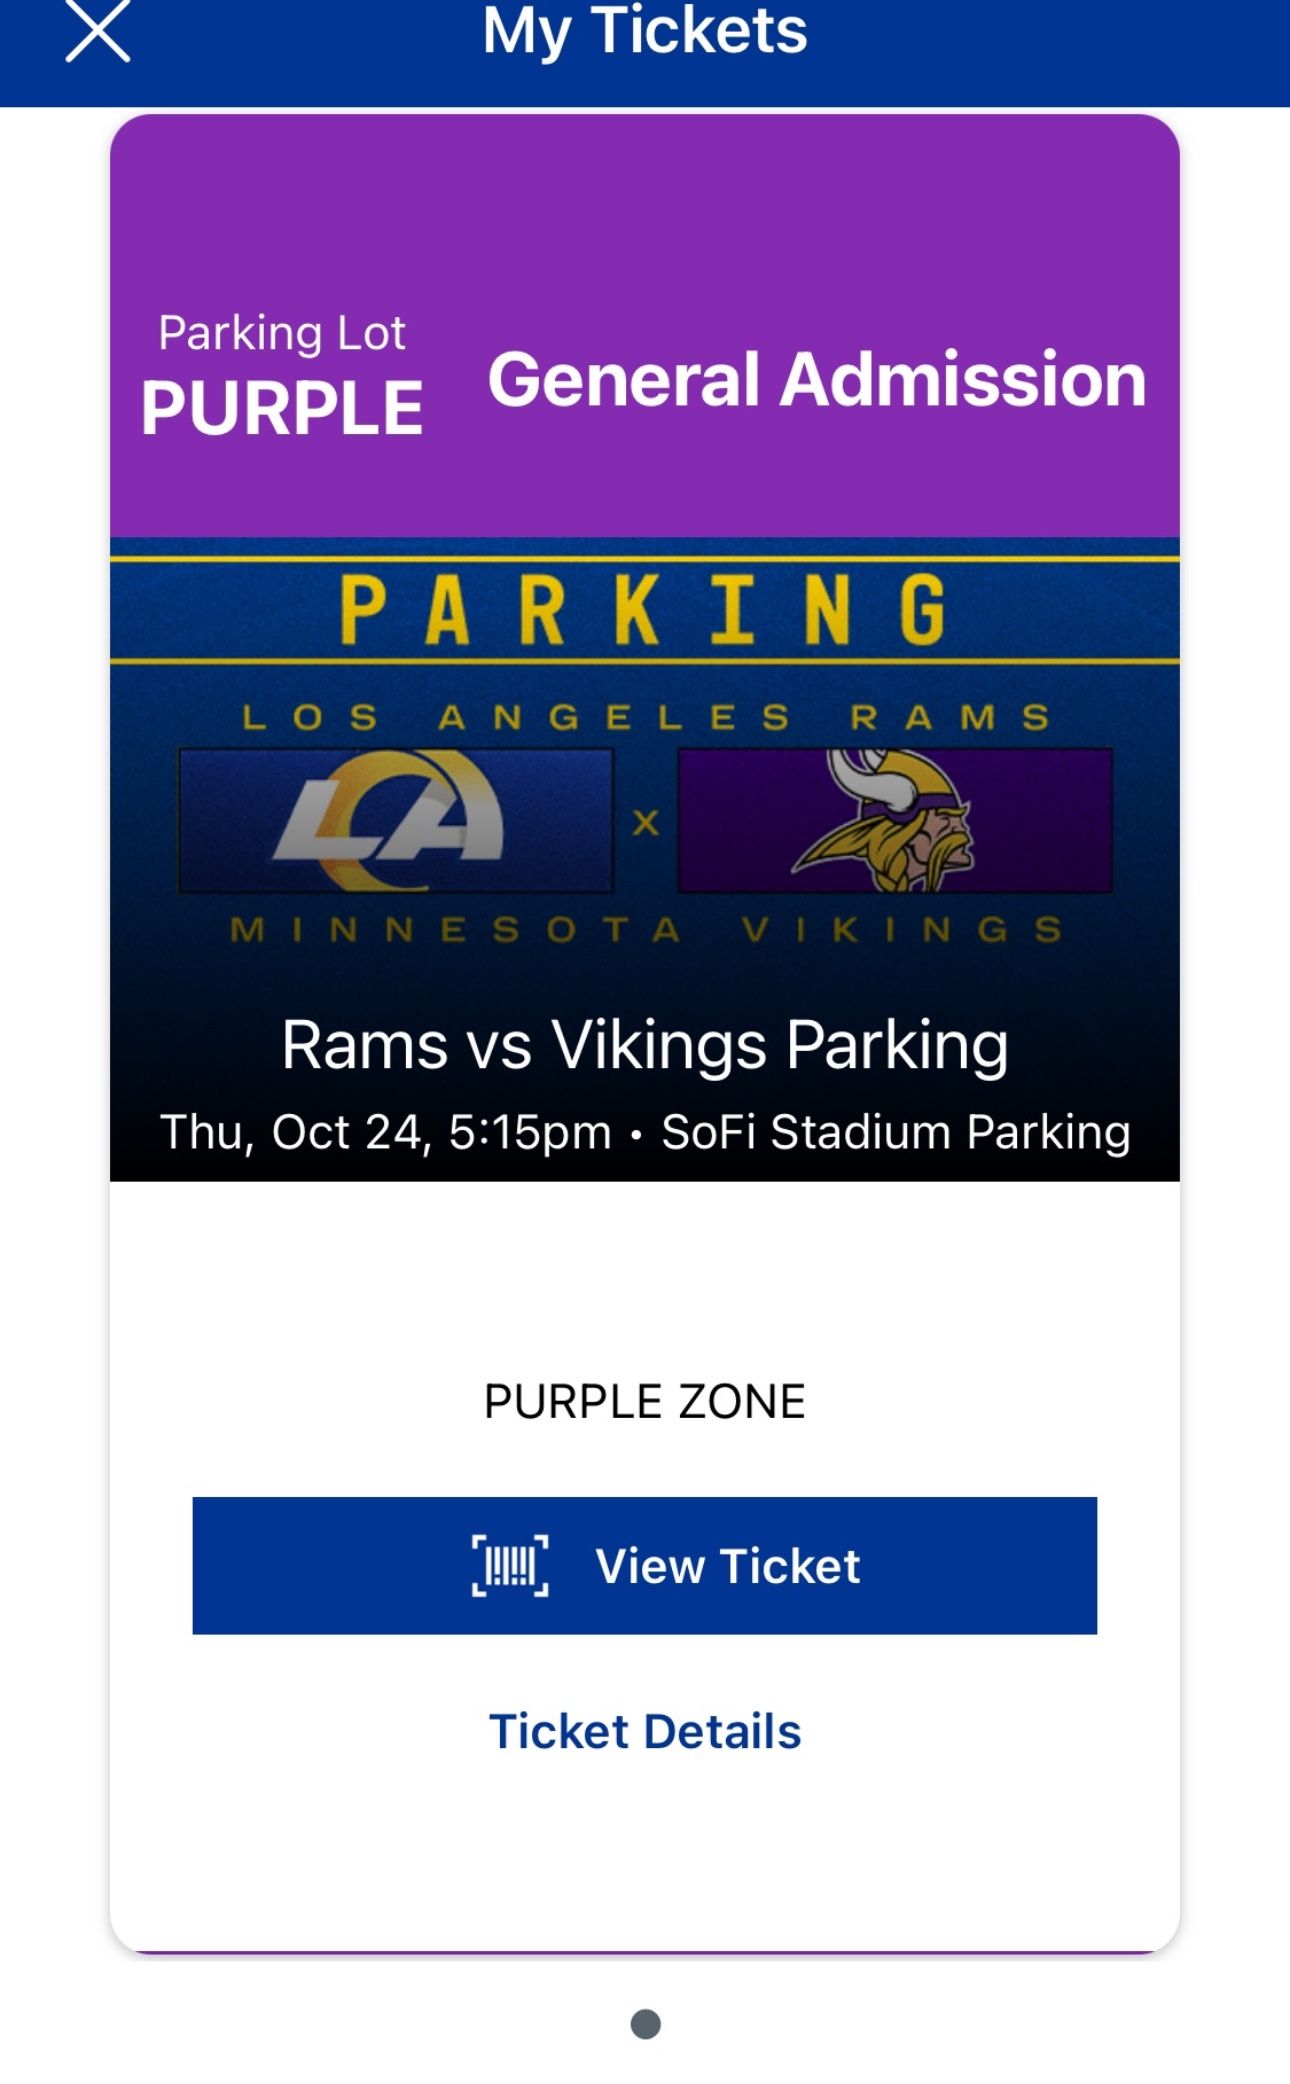Tap the Minnesota Vikings text in image
The width and height of the screenshot is (1290, 2084).
pyautogui.click(x=645, y=930)
